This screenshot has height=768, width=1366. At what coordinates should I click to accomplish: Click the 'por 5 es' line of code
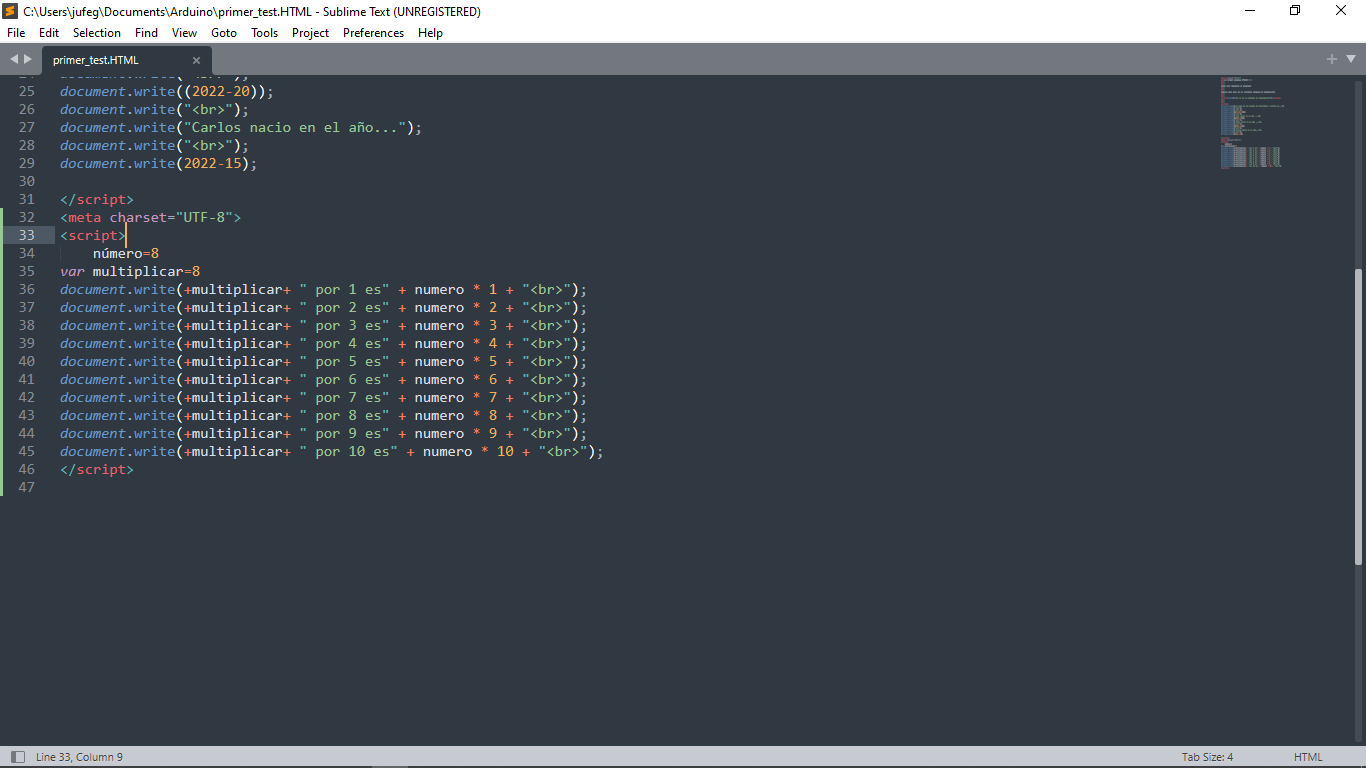[x=324, y=361]
